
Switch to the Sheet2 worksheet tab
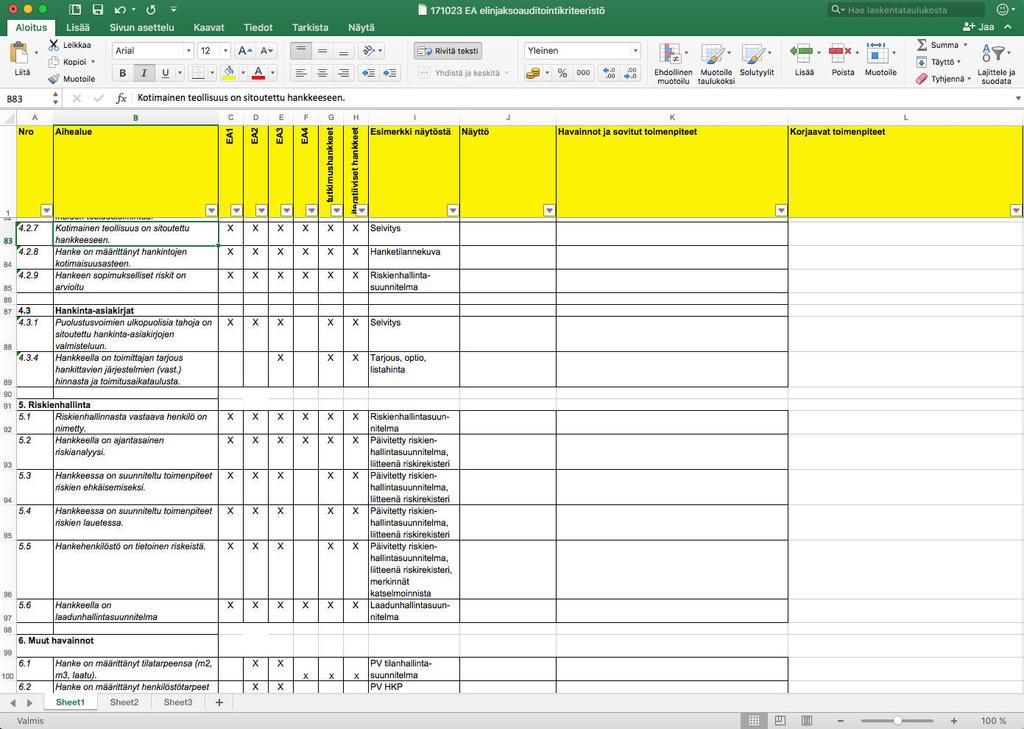pyautogui.click(x=124, y=702)
